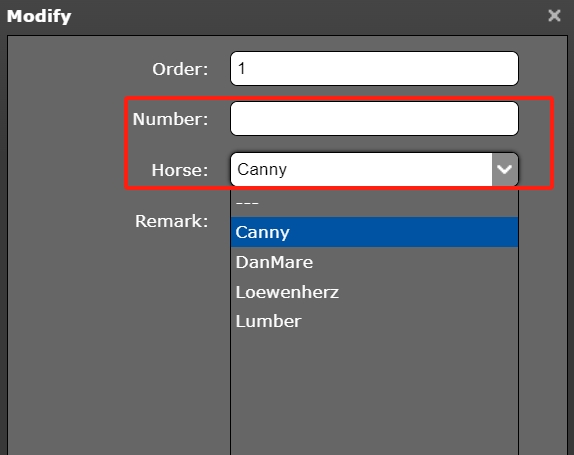This screenshot has height=455, width=574.
Task: Click the 'Modify' dialog title text
Action: click(39, 16)
